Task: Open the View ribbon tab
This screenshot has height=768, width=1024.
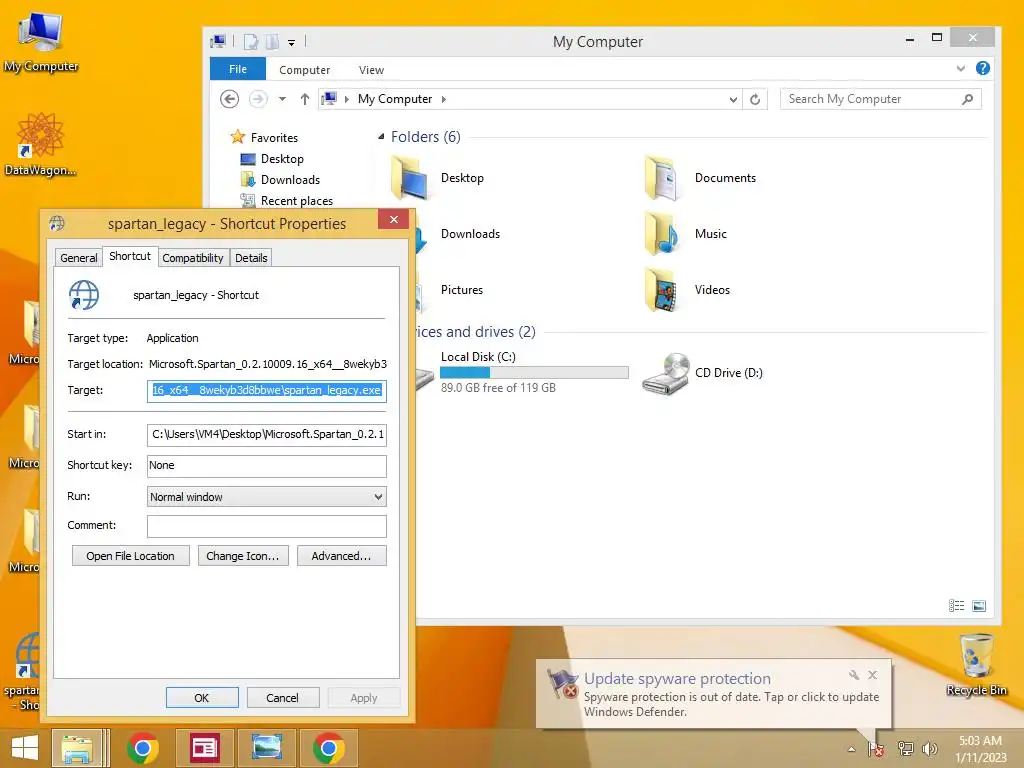Action: [x=371, y=70]
